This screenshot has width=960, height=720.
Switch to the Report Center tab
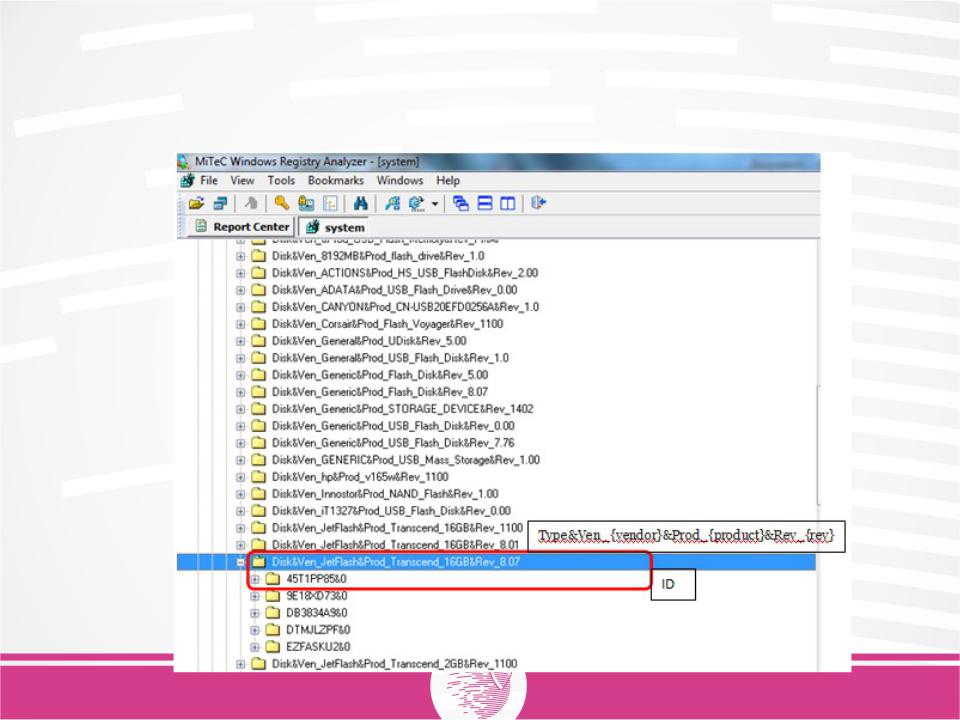point(242,227)
